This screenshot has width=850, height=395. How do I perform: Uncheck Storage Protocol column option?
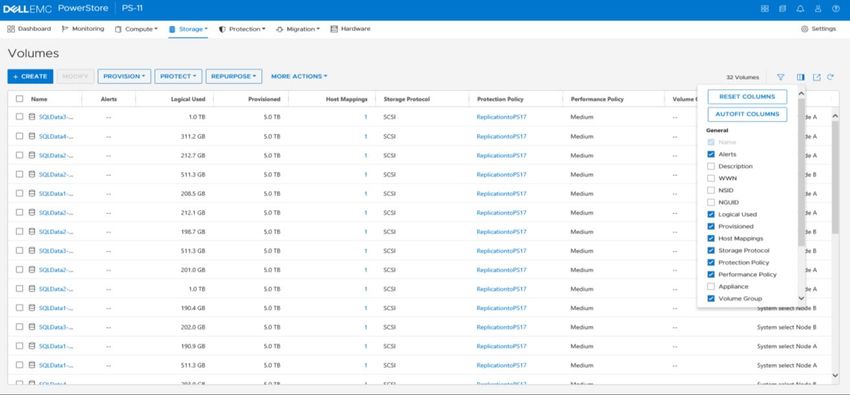[711, 250]
